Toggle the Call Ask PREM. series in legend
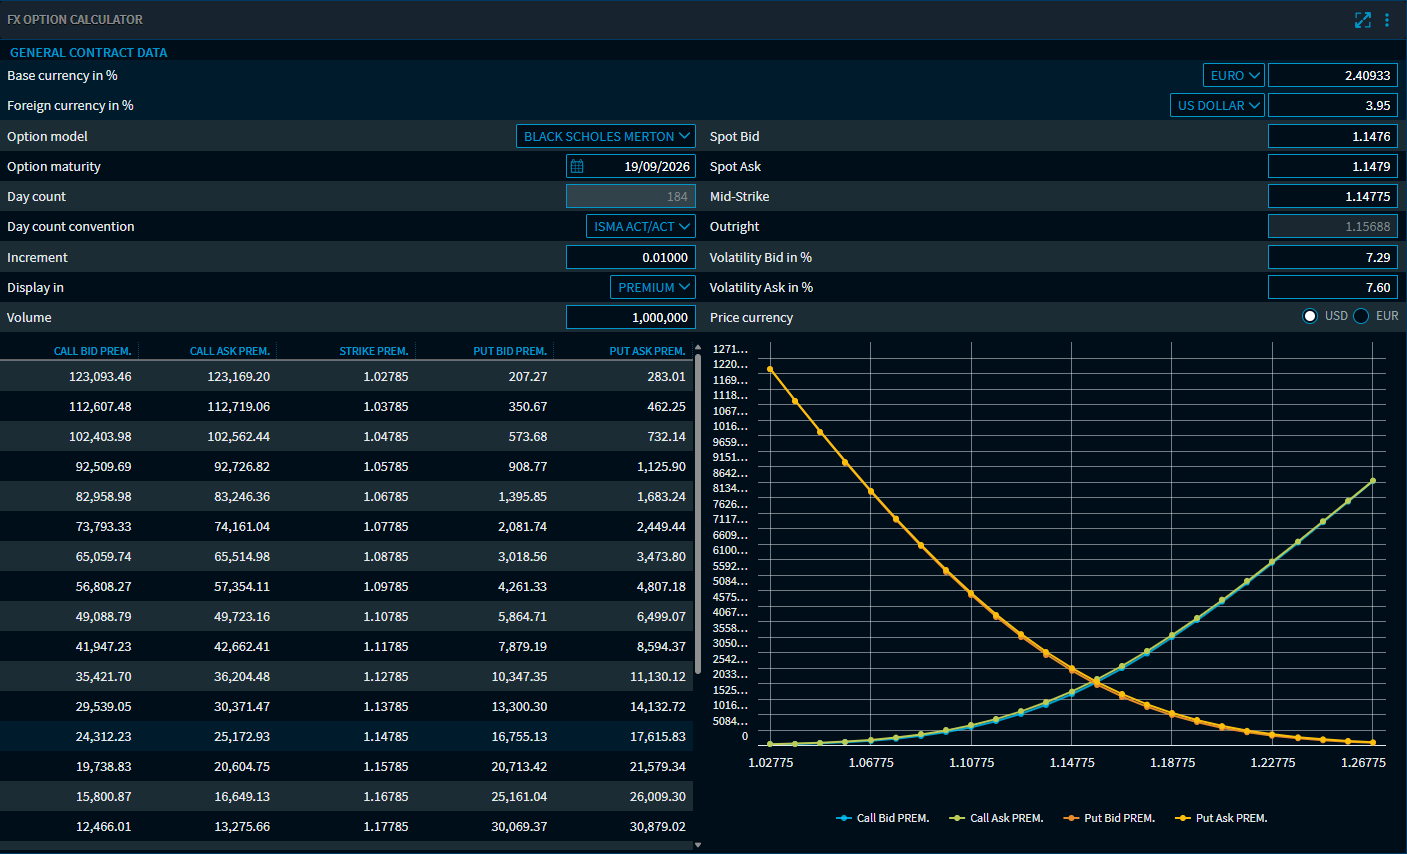Viewport: 1407px width, 854px height. 996,817
